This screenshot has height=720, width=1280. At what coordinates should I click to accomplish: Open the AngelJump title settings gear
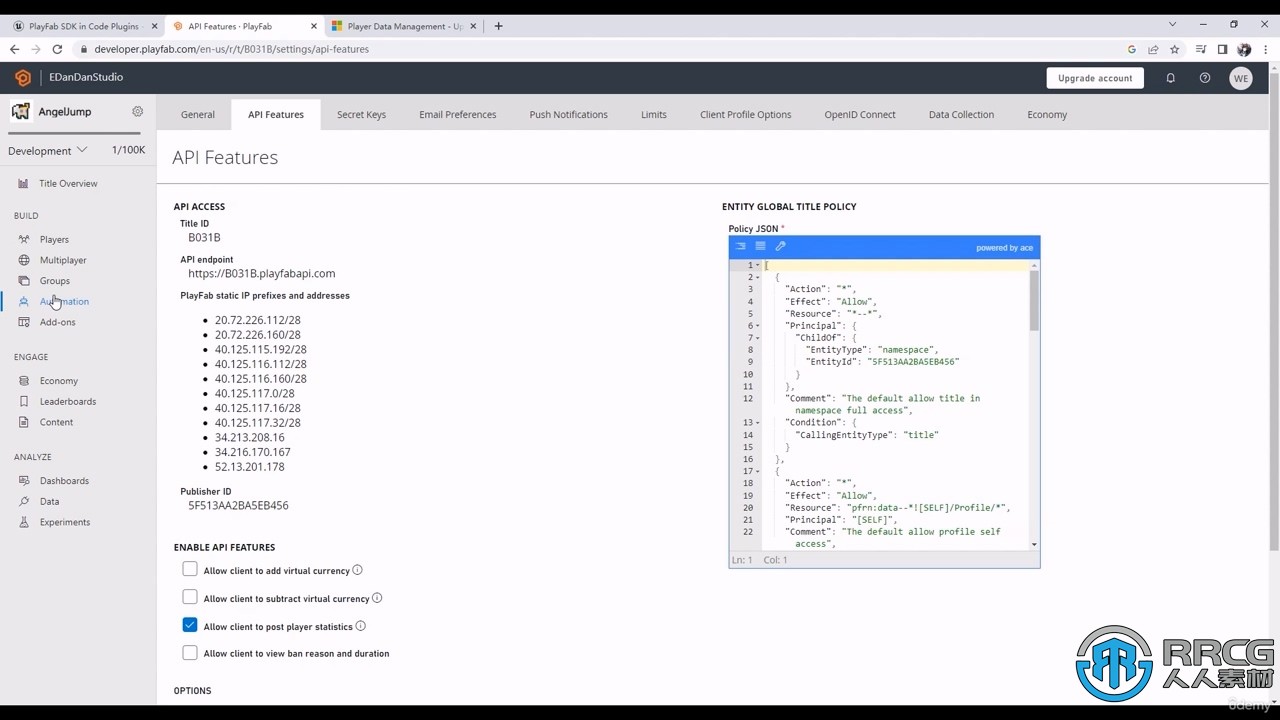tap(138, 111)
